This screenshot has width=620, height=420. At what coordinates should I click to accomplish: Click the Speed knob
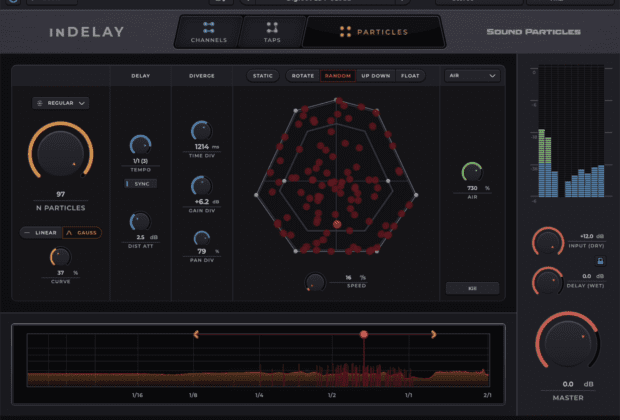[x=315, y=283]
